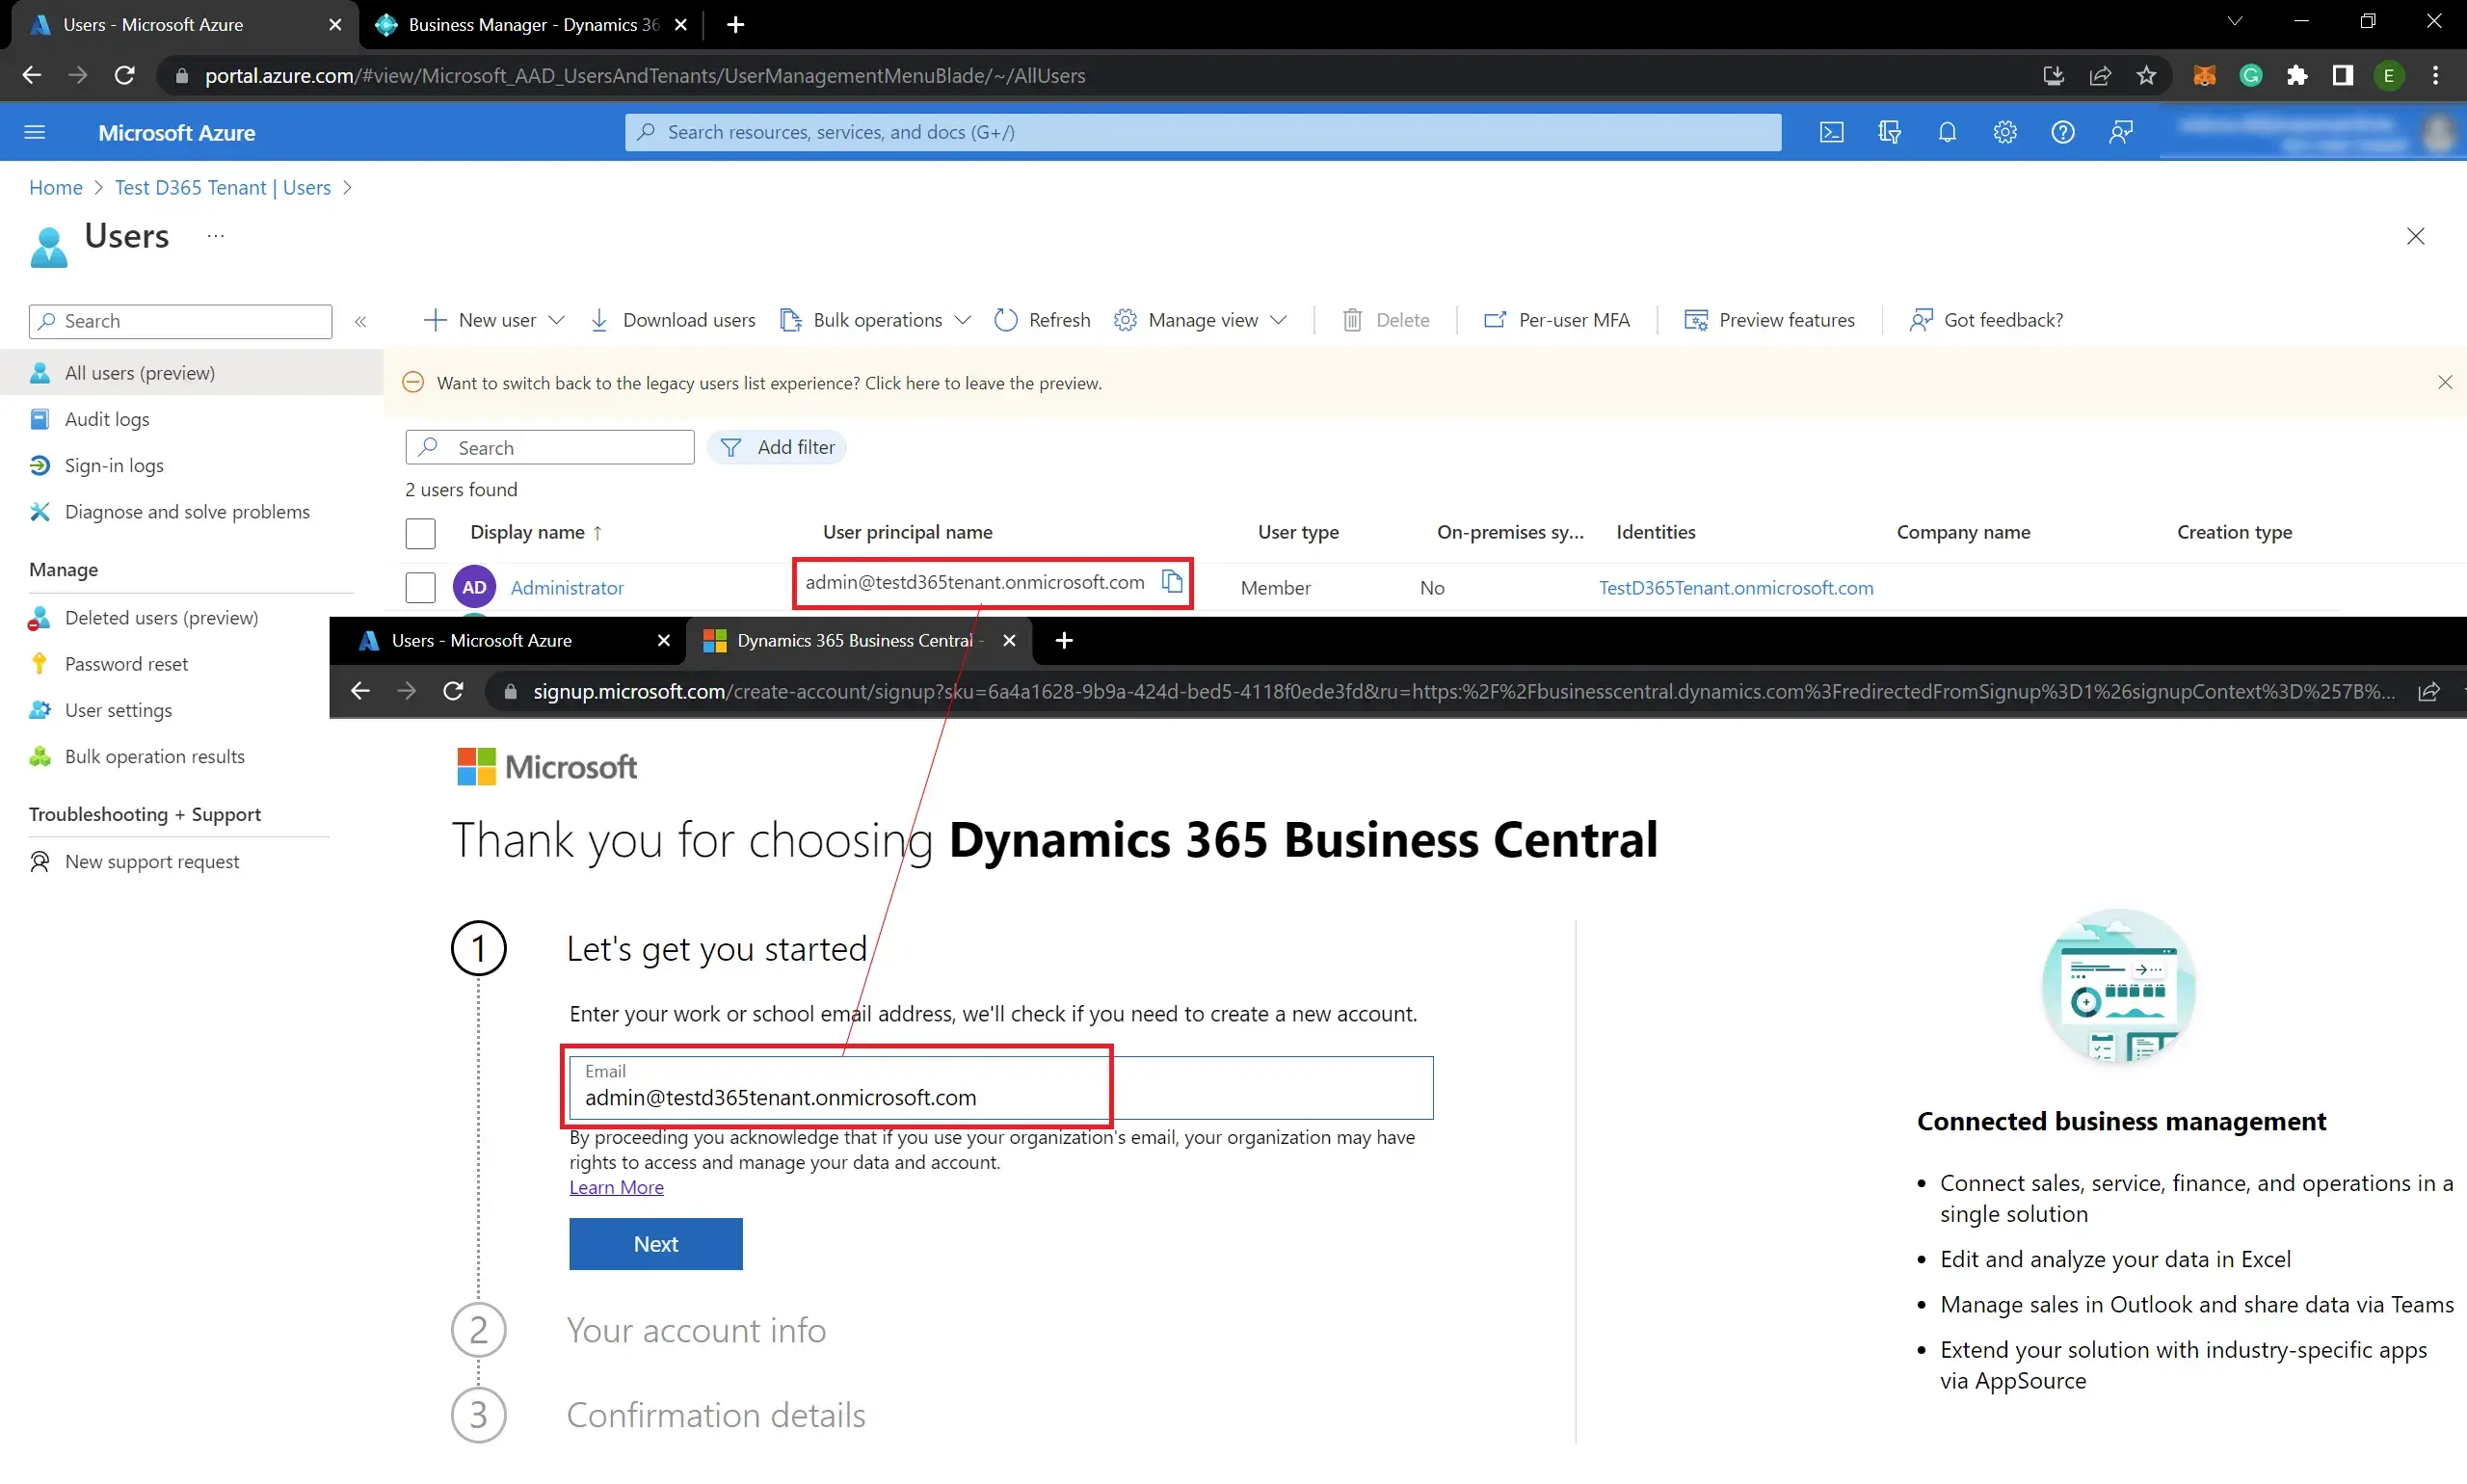Screen dimensions: 2467x1484
Task: Collapse the Users side menu
Action: (x=361, y=321)
